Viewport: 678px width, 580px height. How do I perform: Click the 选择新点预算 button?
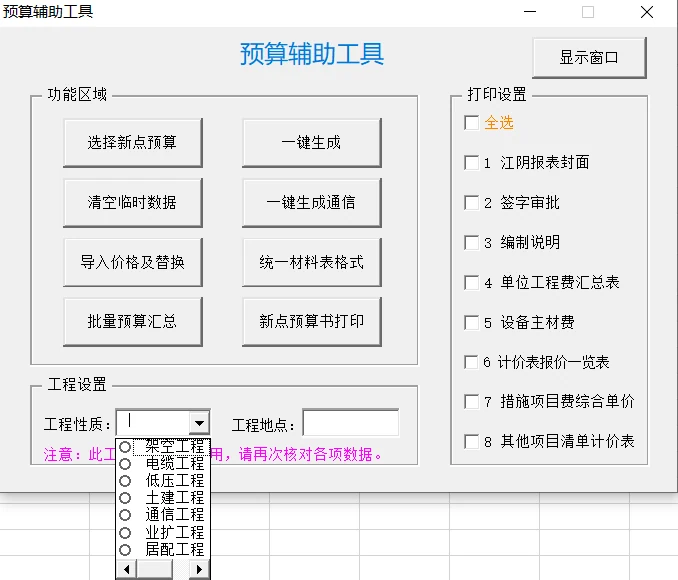tap(133, 143)
